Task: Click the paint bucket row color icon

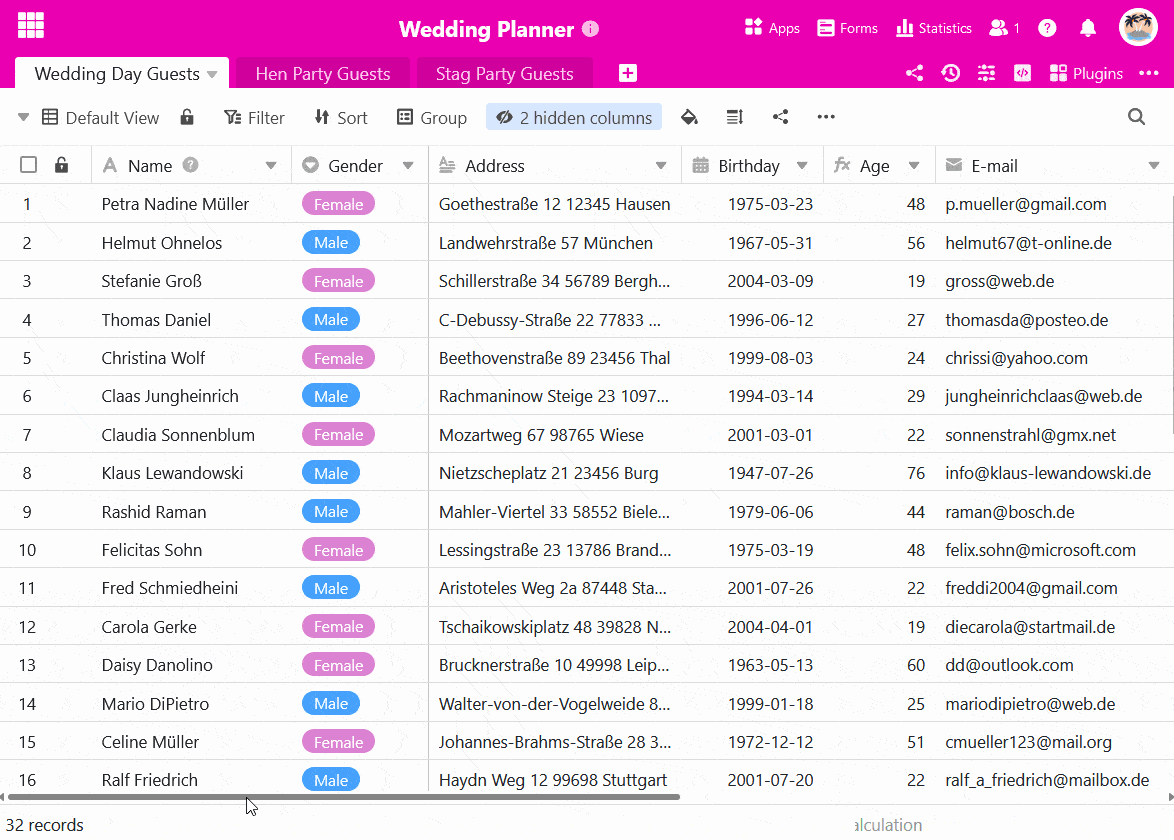Action: (689, 117)
